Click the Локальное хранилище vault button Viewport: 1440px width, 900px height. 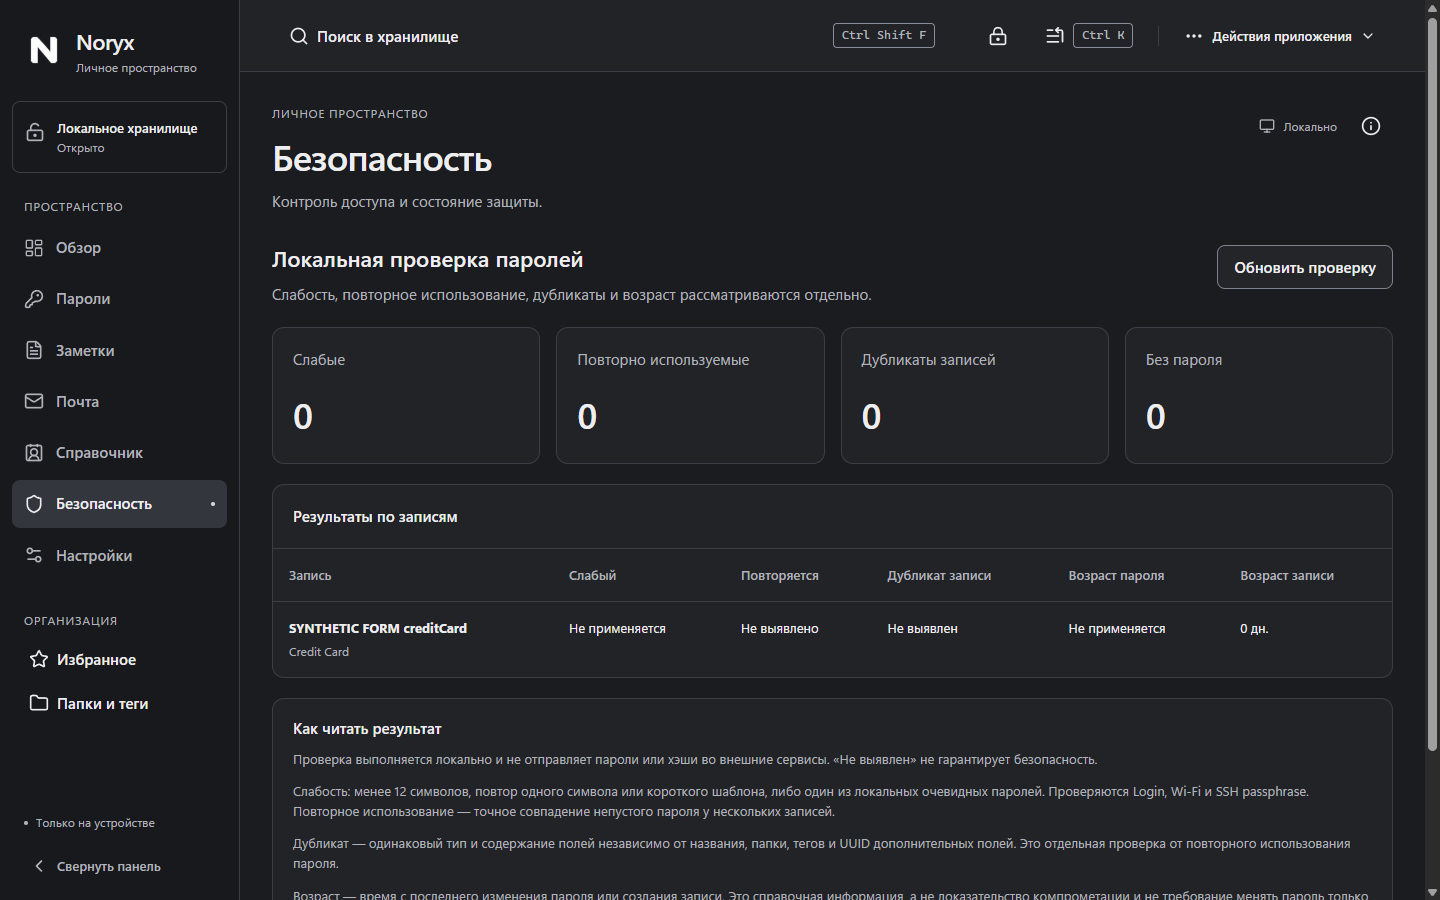[119, 137]
